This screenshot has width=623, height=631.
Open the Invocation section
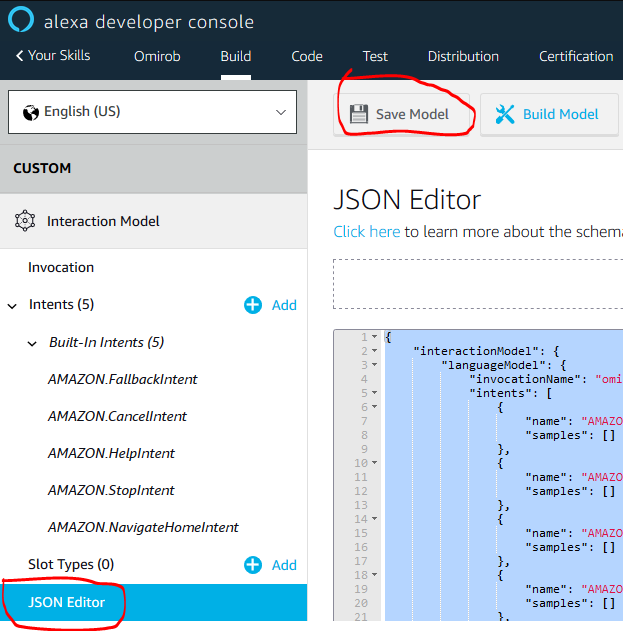click(x=61, y=267)
